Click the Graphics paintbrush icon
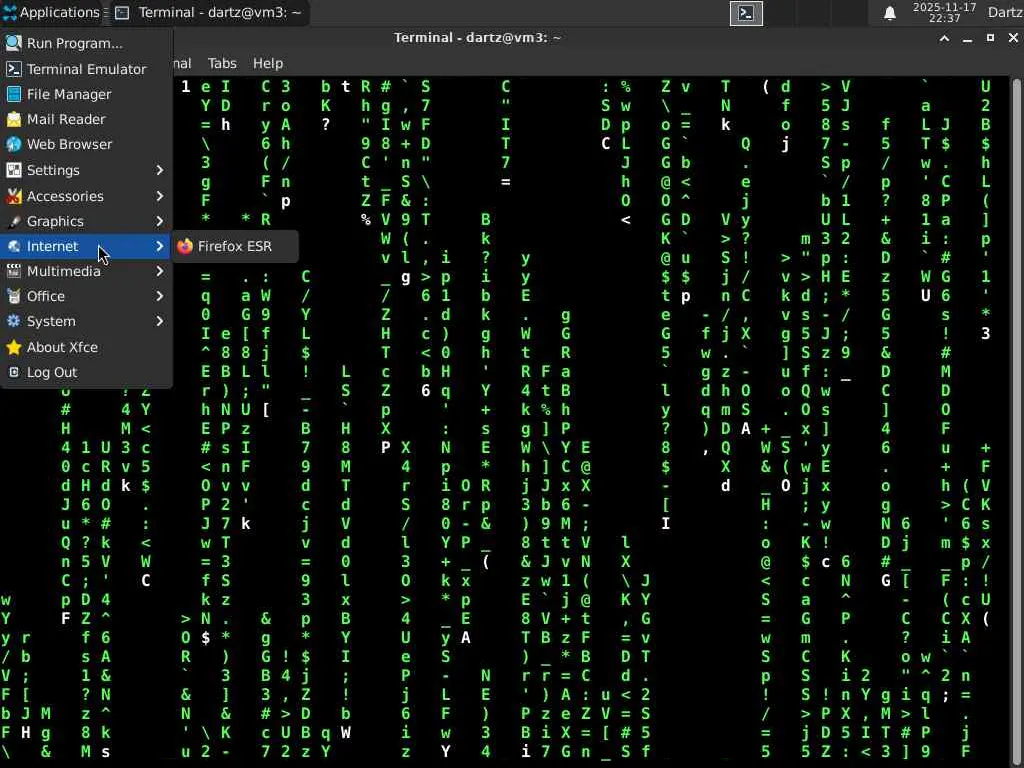The height and width of the screenshot is (768, 1024). click(13, 221)
